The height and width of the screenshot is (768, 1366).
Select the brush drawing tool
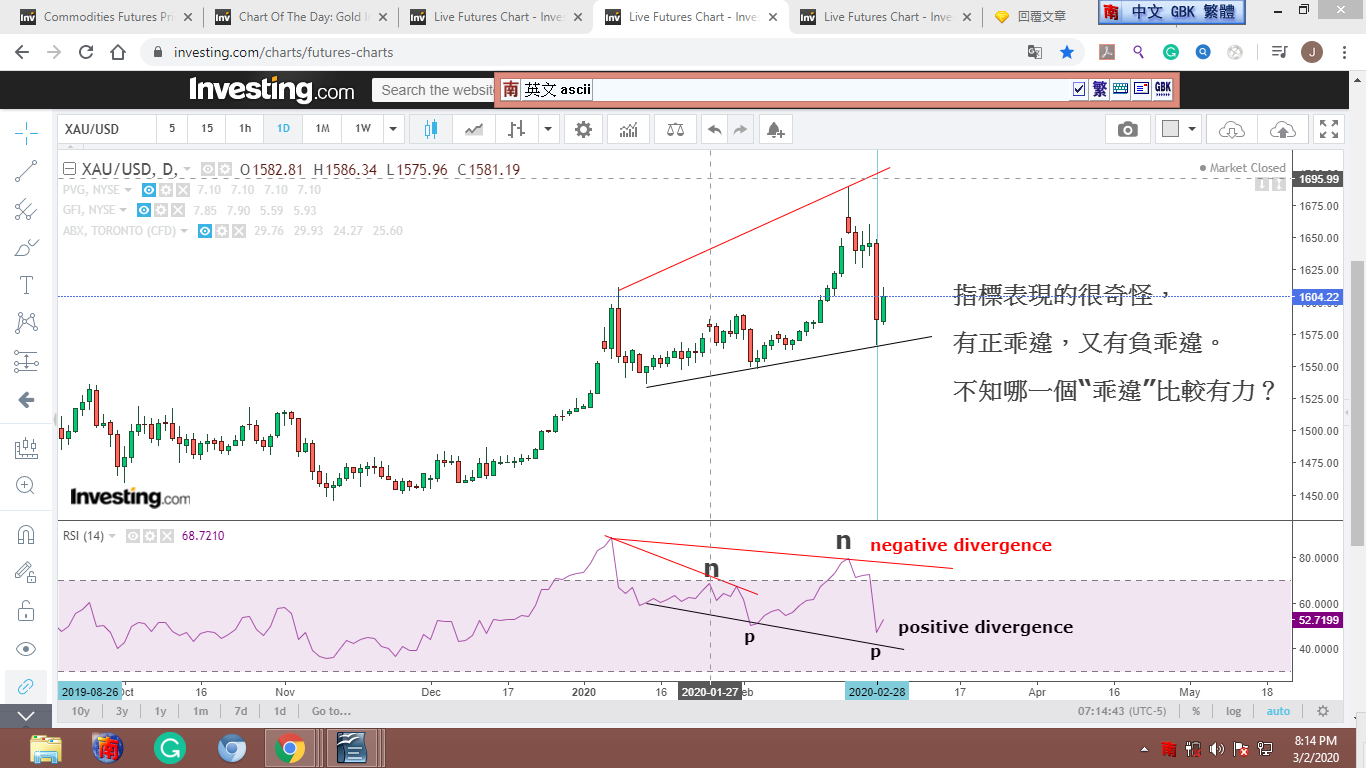pyautogui.click(x=27, y=247)
